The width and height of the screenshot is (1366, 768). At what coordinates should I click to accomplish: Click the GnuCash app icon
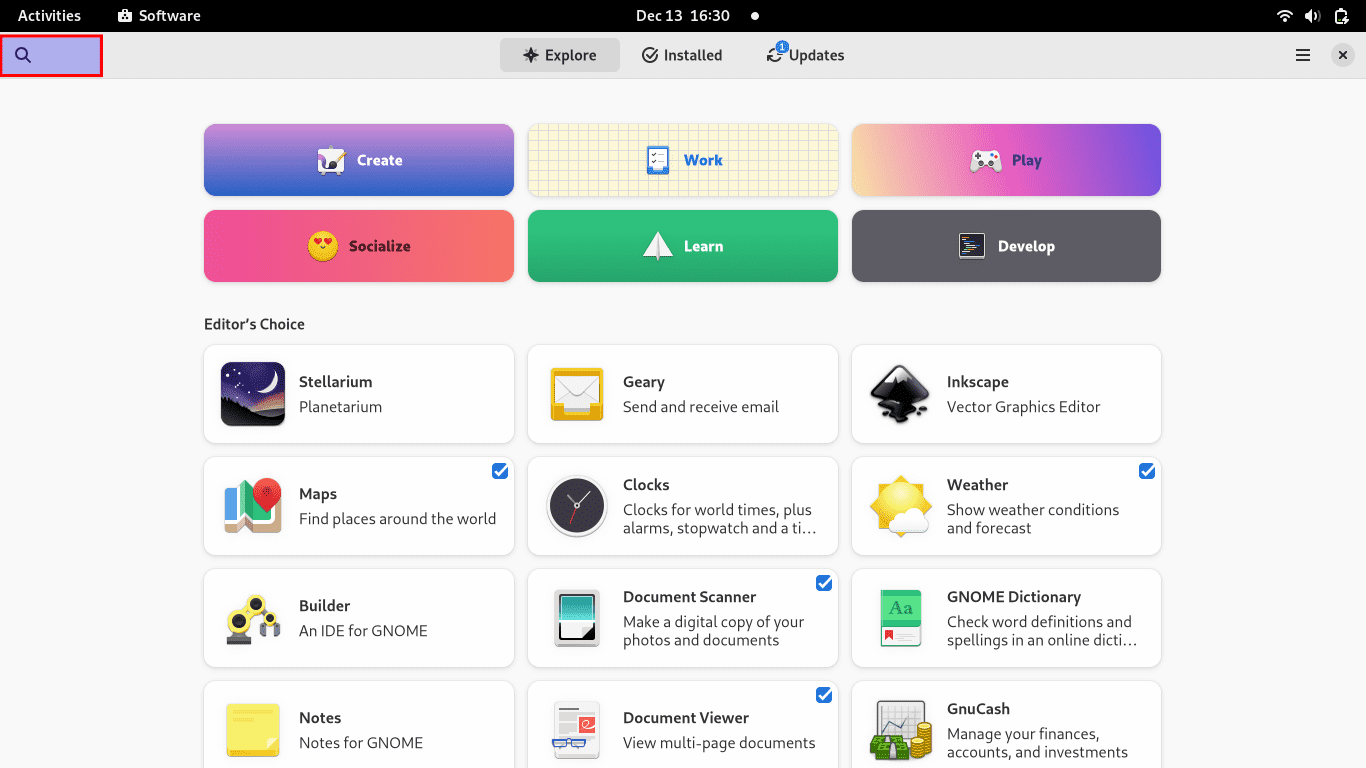901,730
